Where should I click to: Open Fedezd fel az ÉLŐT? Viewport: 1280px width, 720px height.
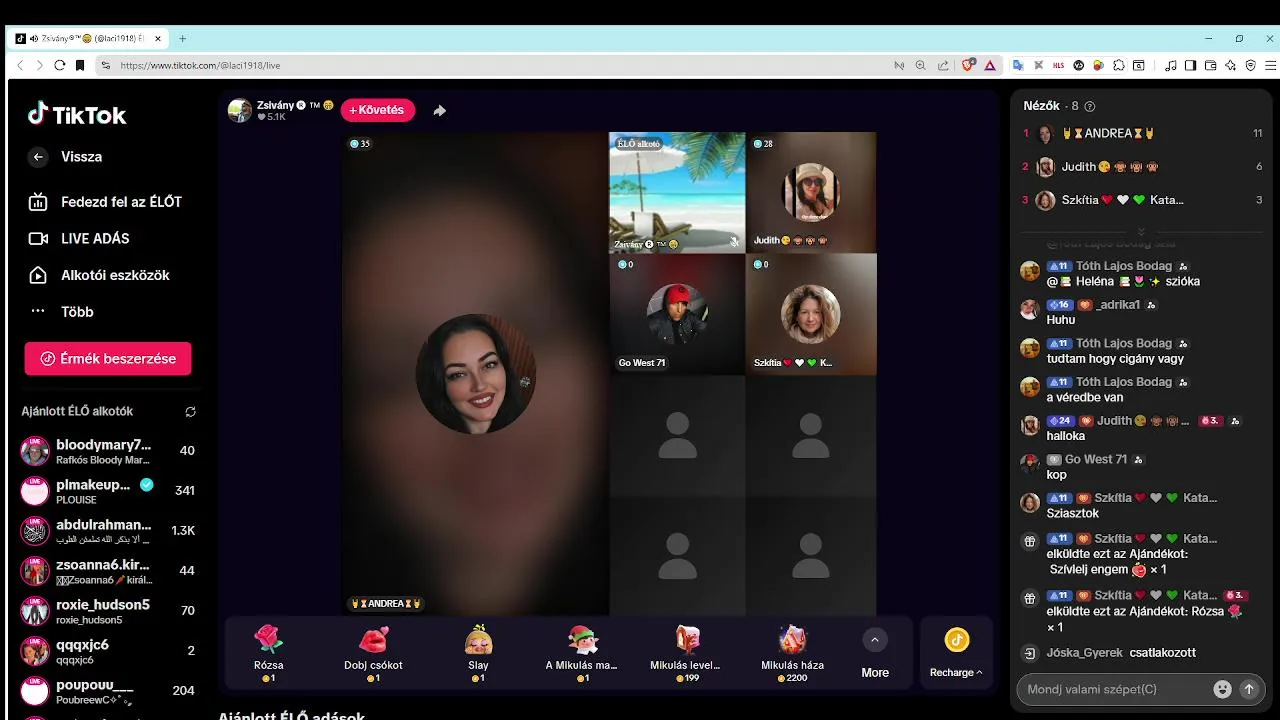click(105, 202)
